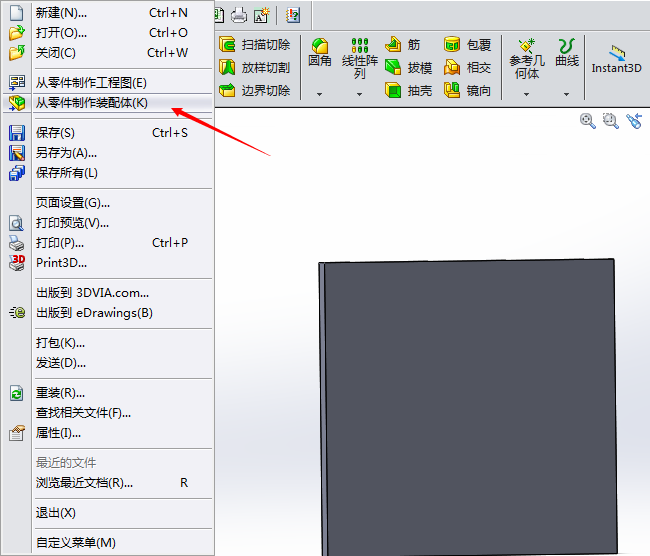
Task: Choose 属性(I)... menu item
Action: (108, 433)
